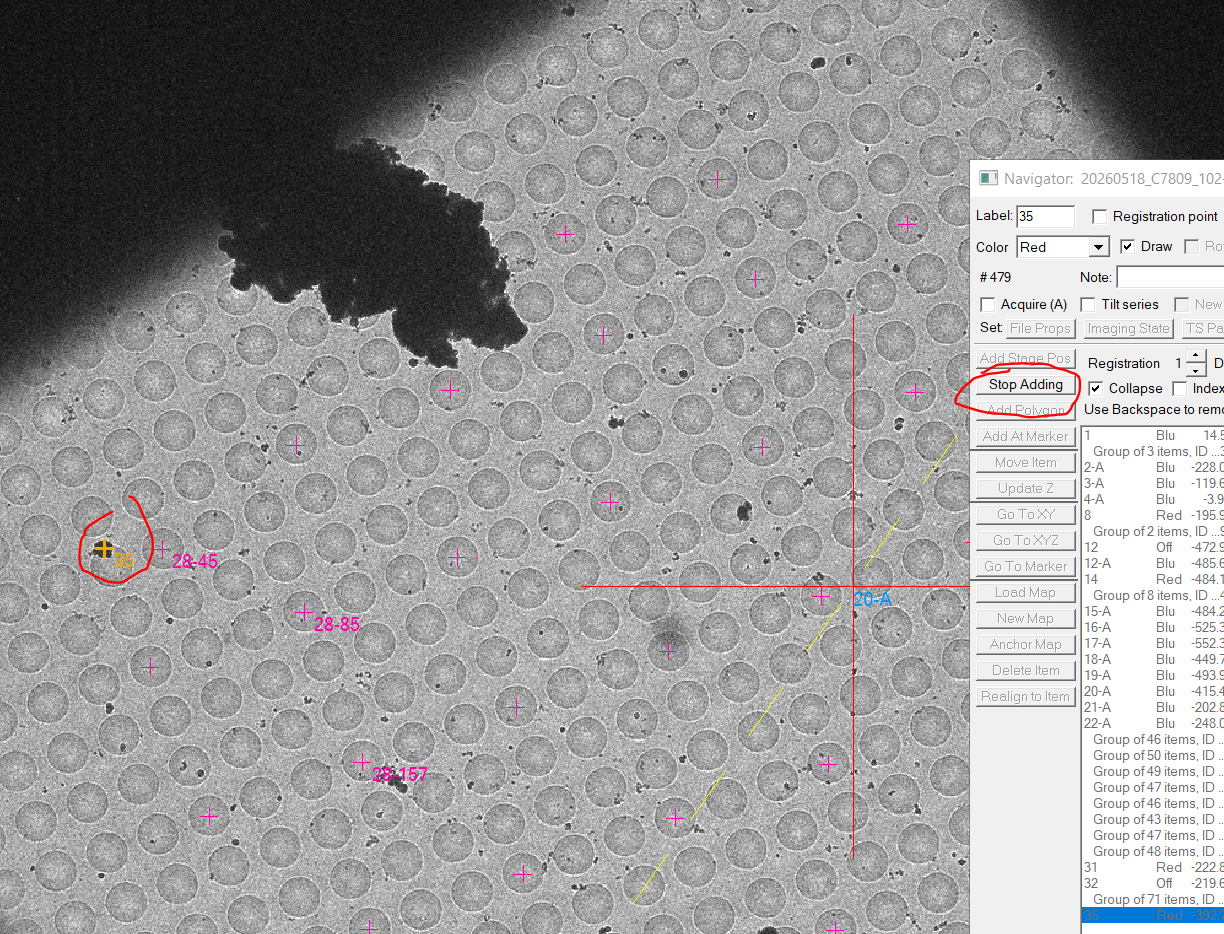Toggle the Registration point checkbox

(1100, 216)
